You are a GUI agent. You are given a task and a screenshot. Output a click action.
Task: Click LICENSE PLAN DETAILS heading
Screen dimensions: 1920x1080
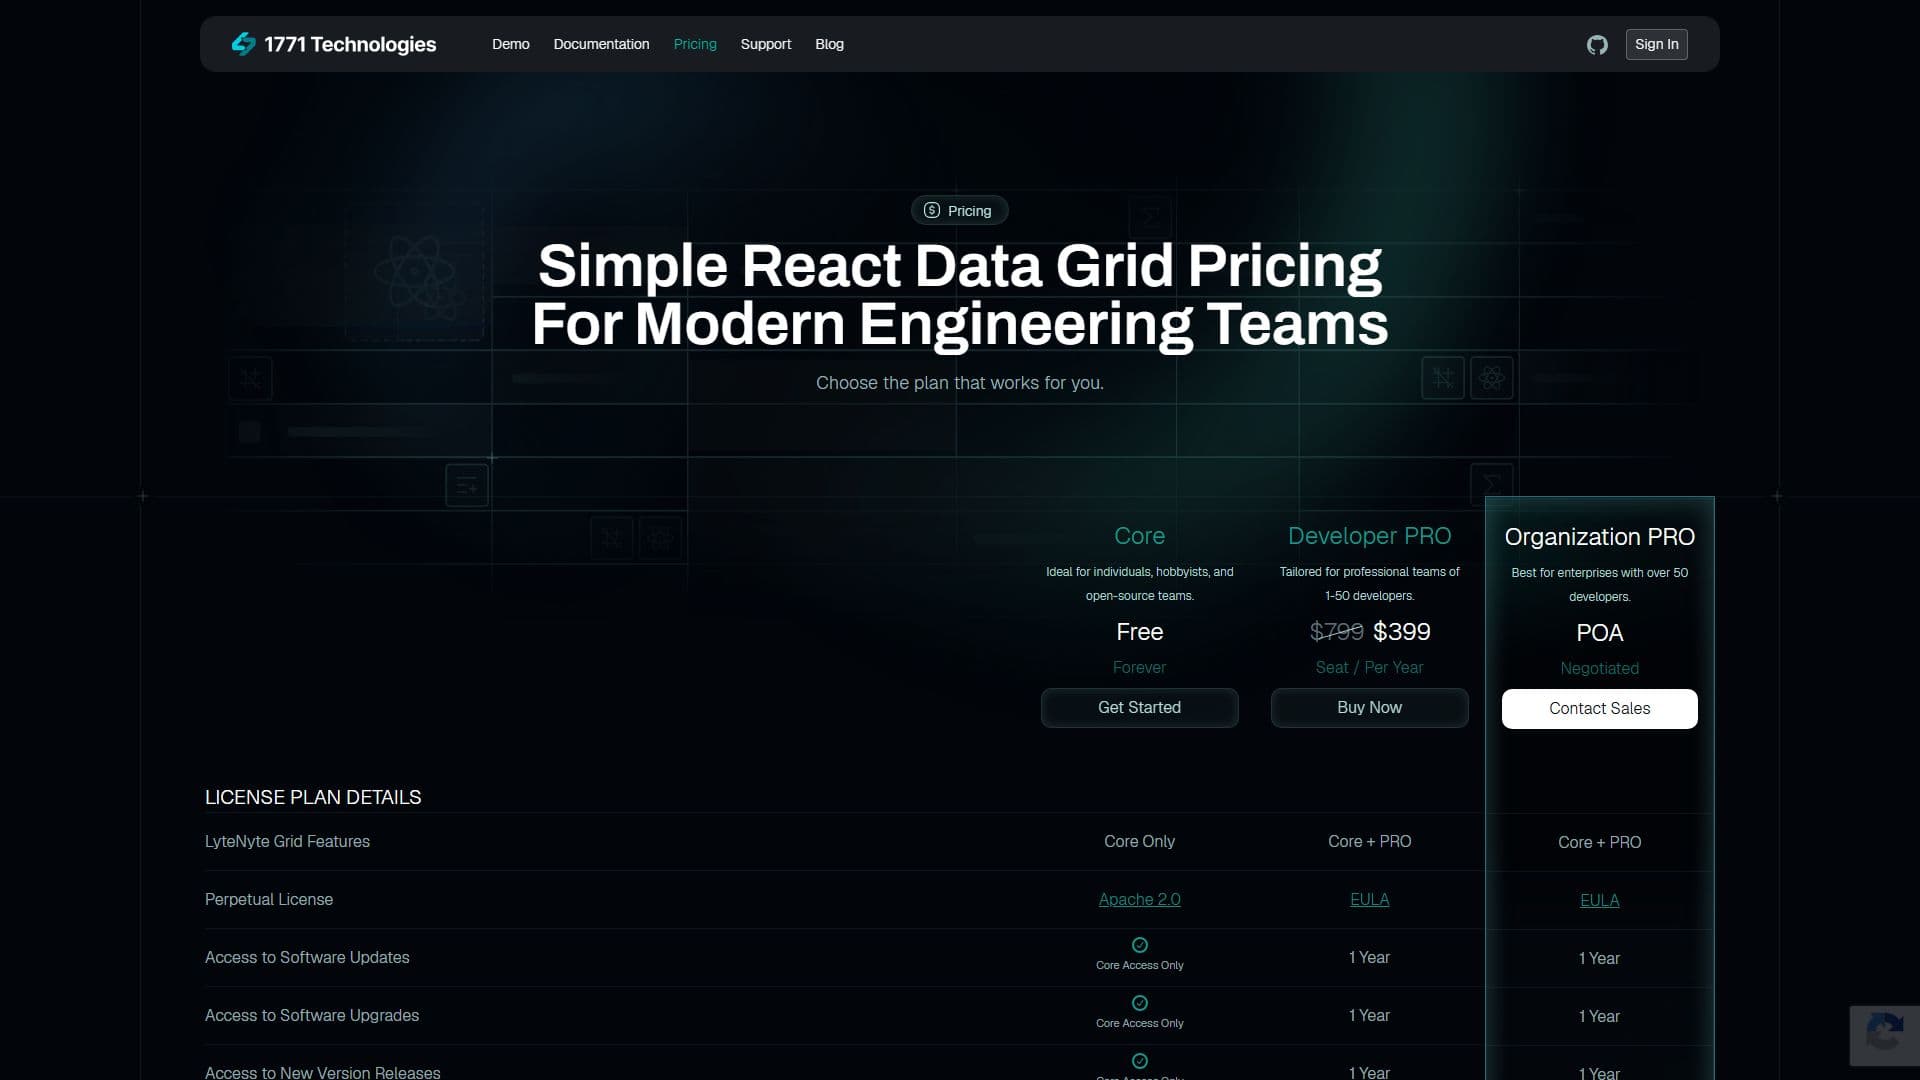tap(313, 797)
